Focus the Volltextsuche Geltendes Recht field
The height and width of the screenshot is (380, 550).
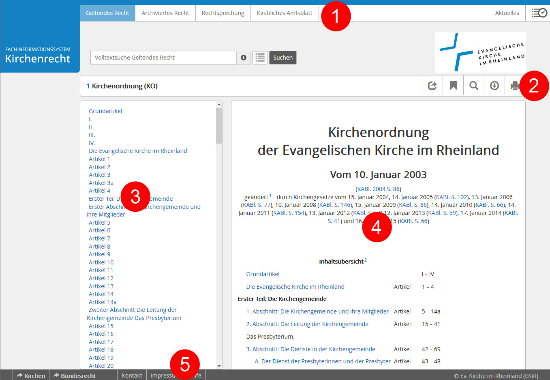pos(163,58)
